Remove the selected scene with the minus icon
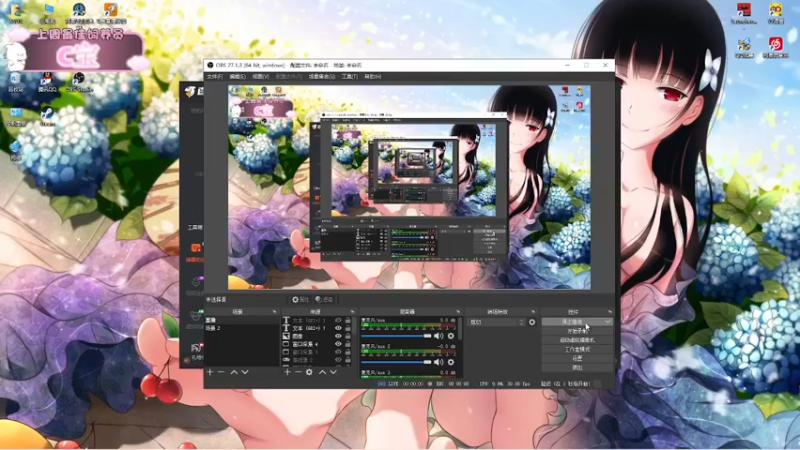 click(x=221, y=372)
